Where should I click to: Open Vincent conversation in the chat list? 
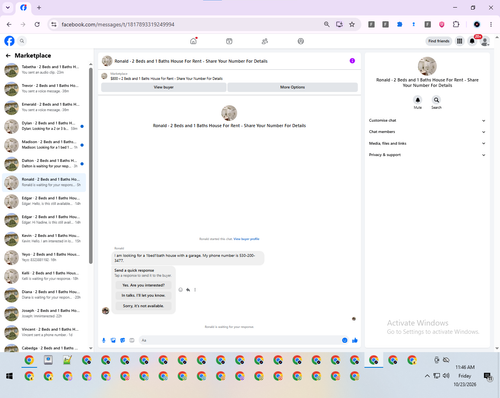(x=45, y=332)
